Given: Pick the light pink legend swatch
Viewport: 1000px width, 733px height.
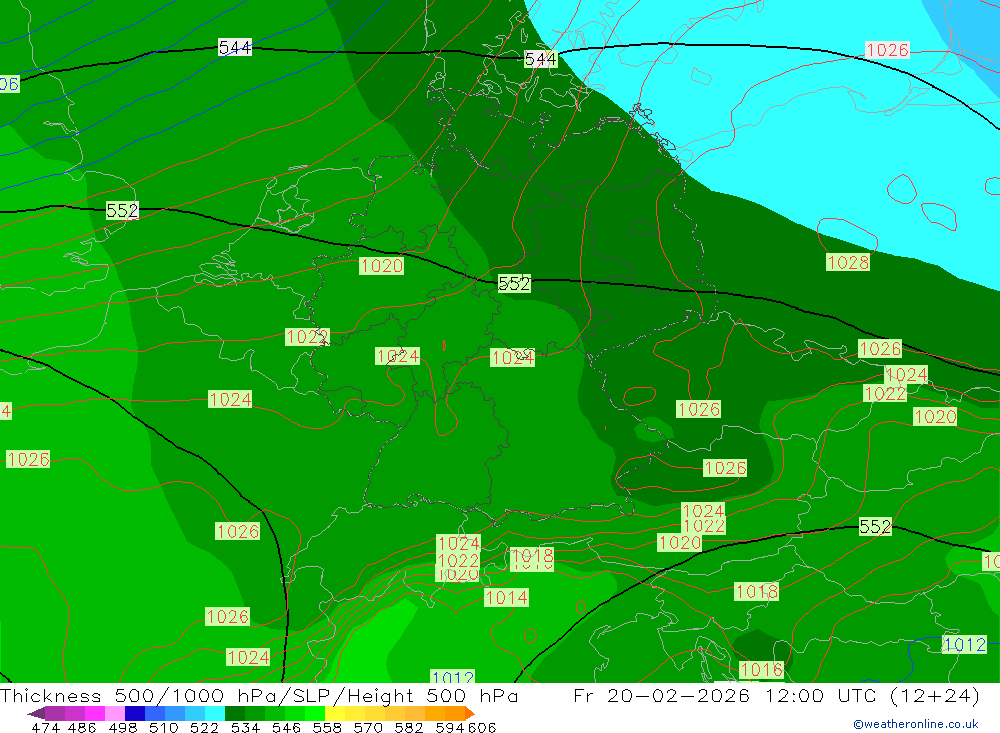Looking at the screenshot, I should pos(114,713).
